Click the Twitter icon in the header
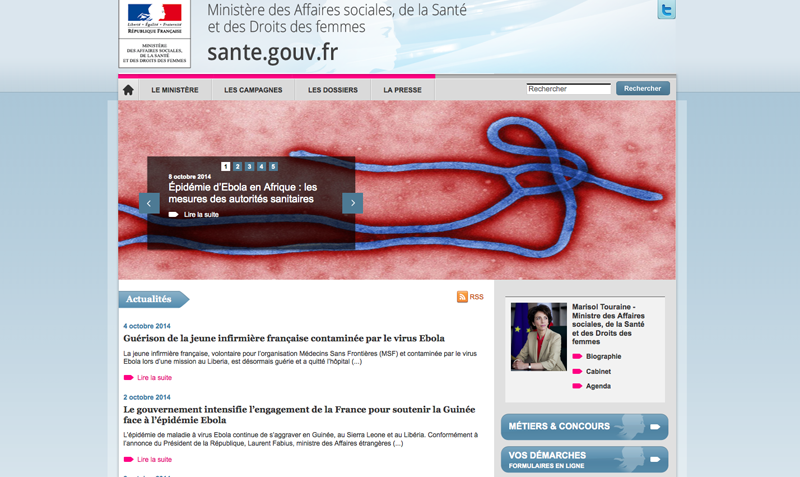800x477 pixels. coord(666,11)
